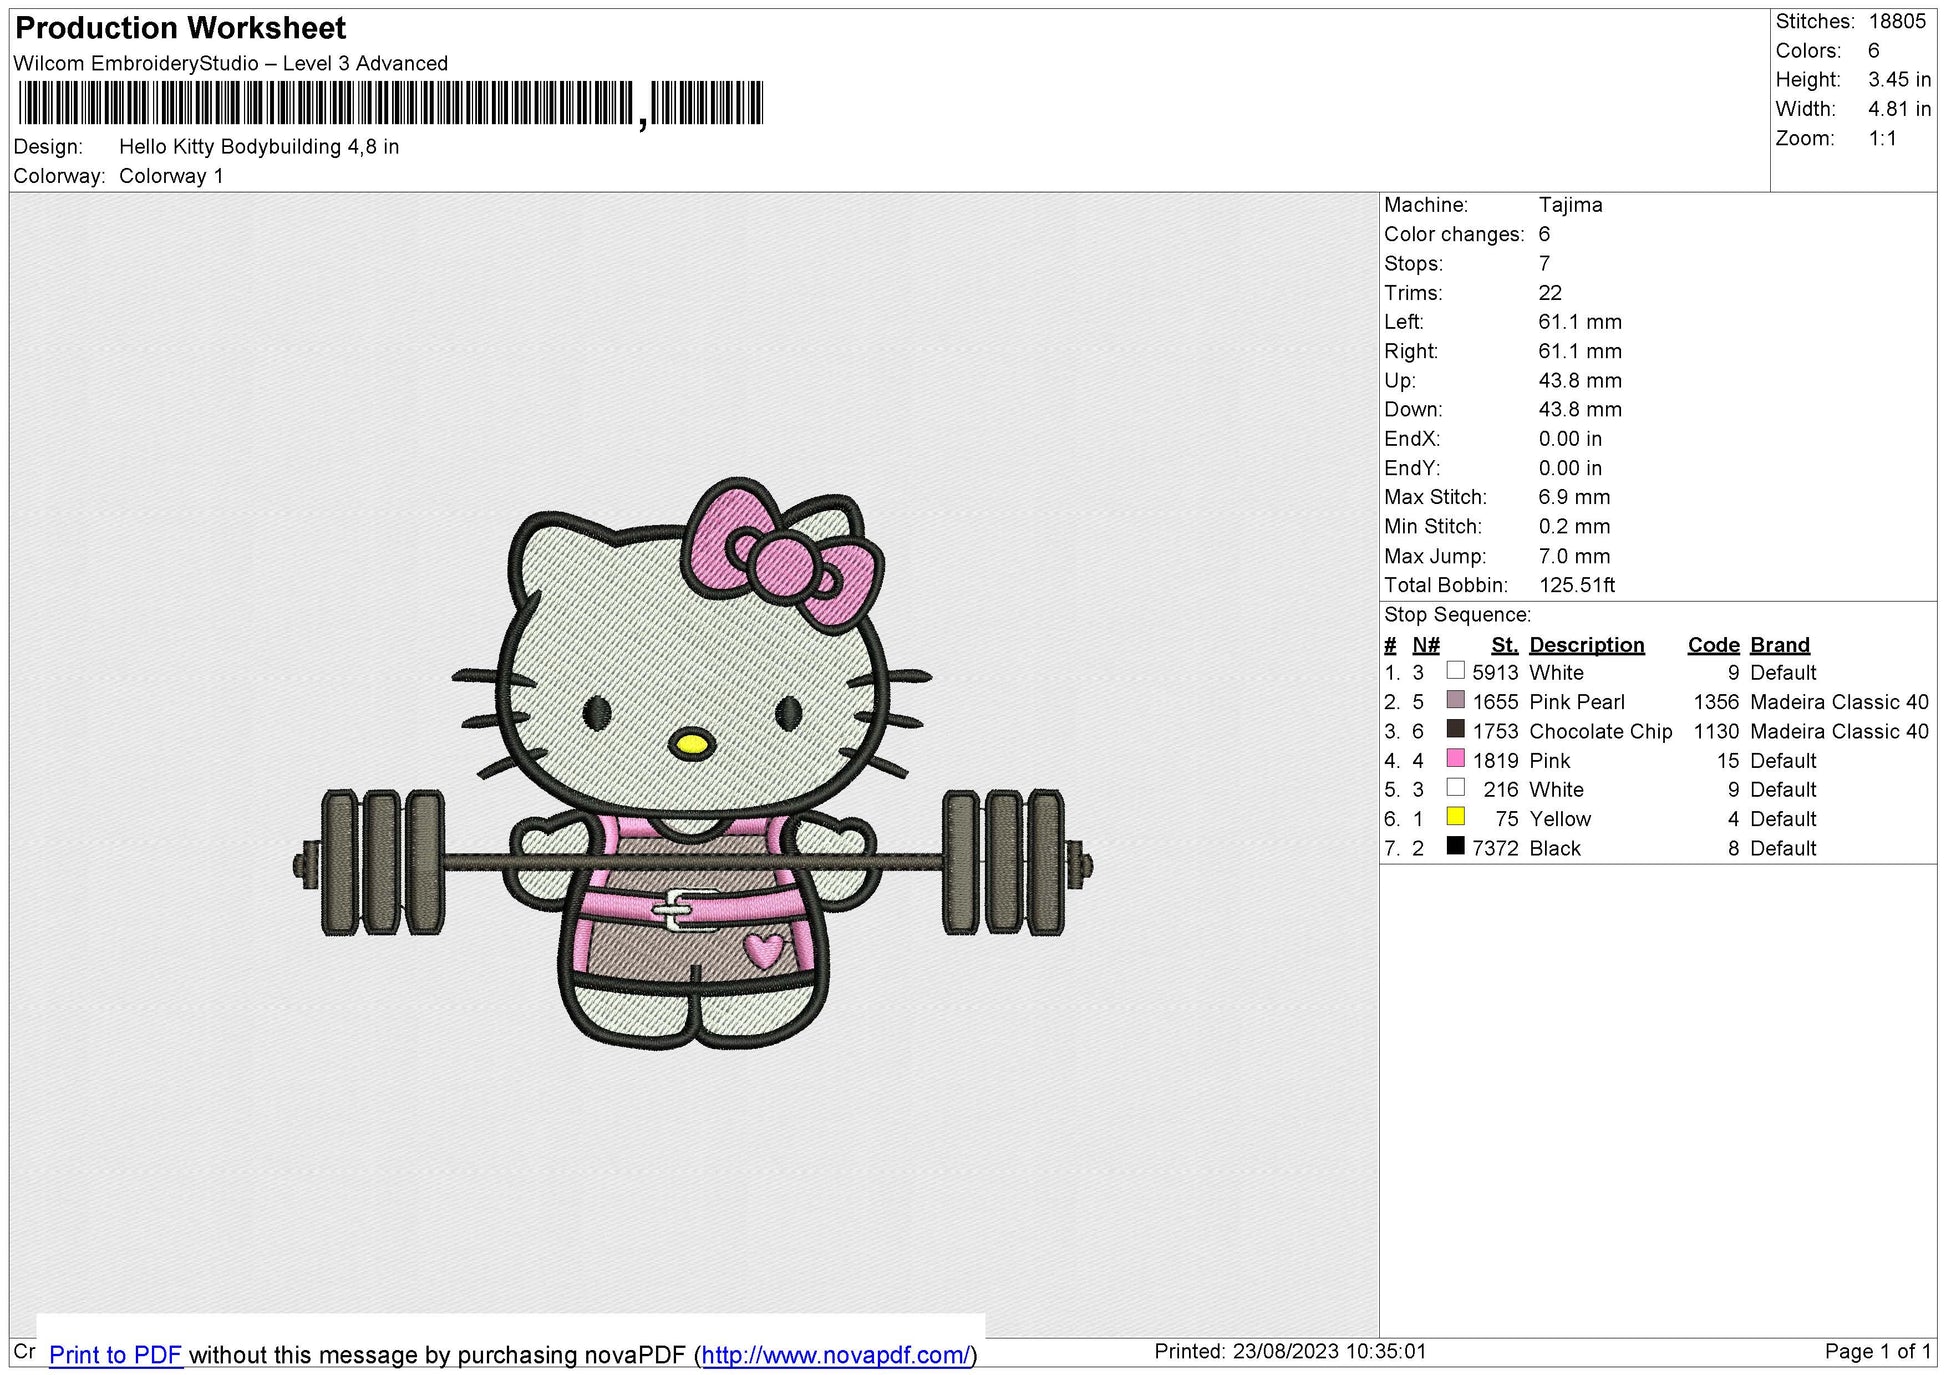This screenshot has height=1375, width=1946.
Task: Click the White color swatch in stop sequence row 1
Action: pyautogui.click(x=1455, y=673)
